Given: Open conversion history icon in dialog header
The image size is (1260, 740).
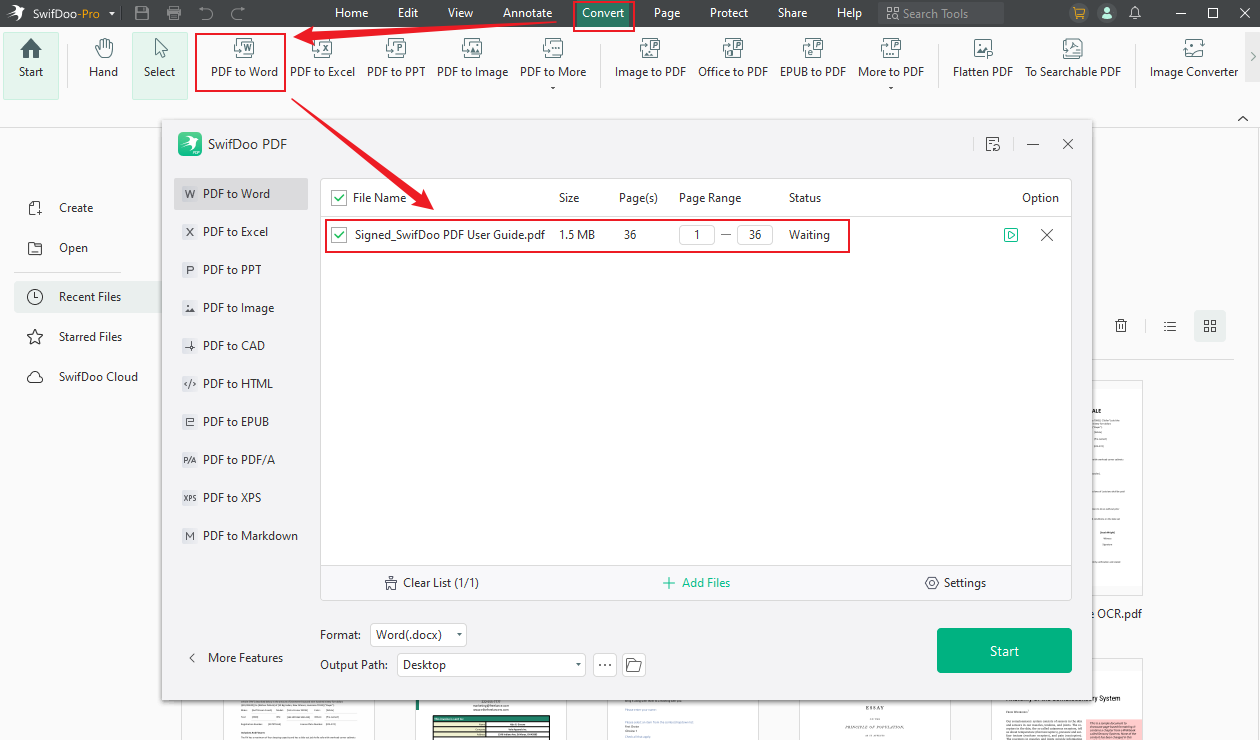Looking at the screenshot, I should 993,144.
